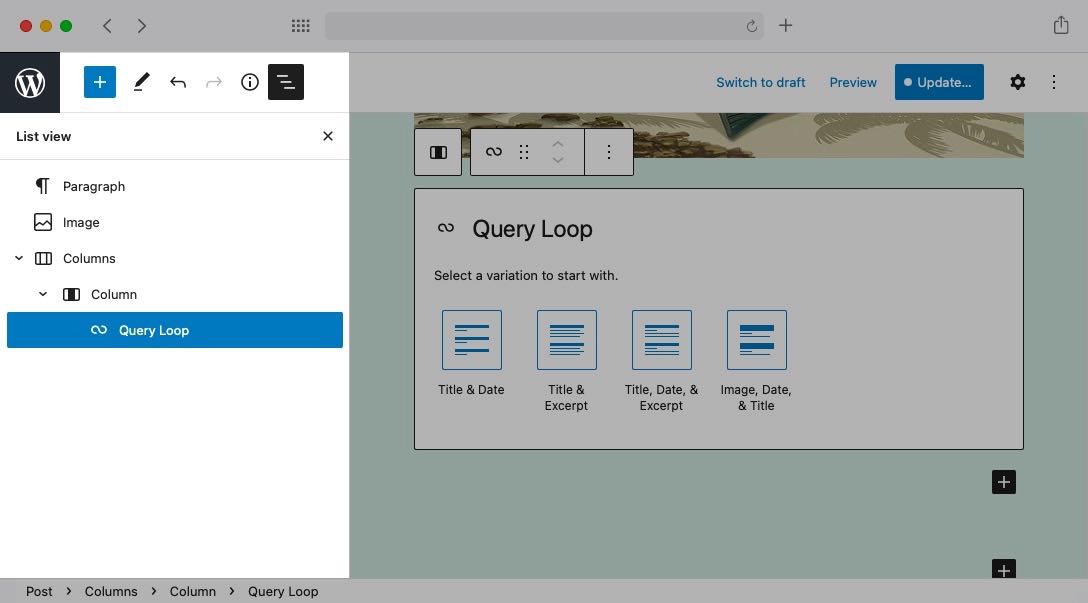Image resolution: width=1088 pixels, height=603 pixels.
Task: Open the editor Options menu at top right
Action: point(1054,82)
